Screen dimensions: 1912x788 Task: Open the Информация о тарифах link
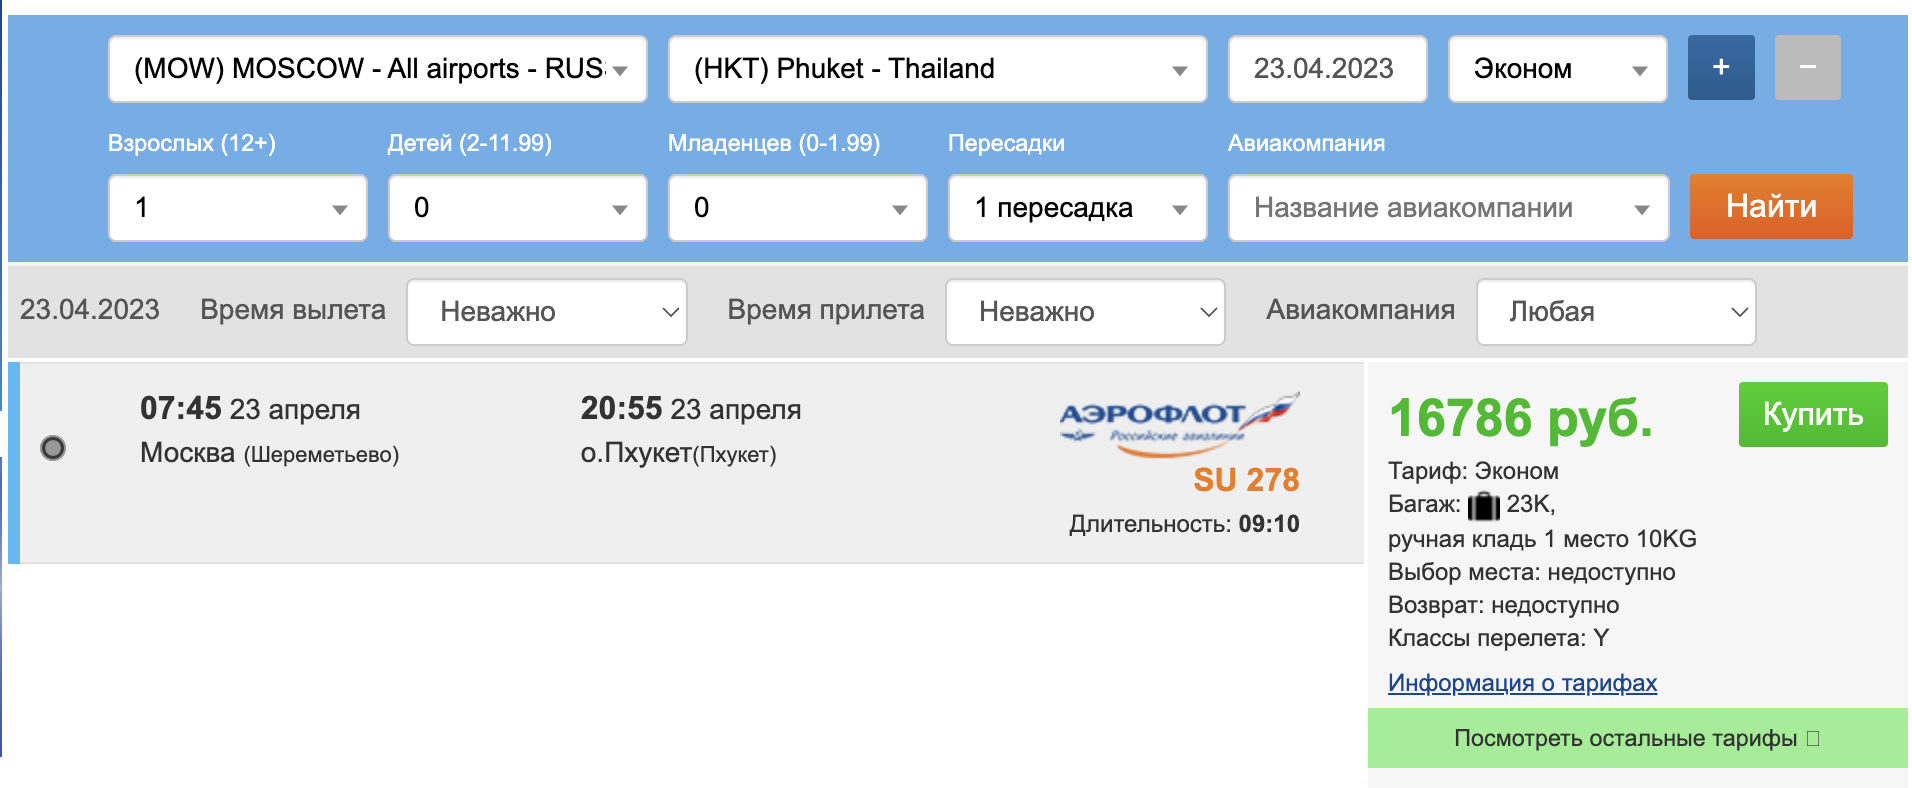click(x=1522, y=683)
